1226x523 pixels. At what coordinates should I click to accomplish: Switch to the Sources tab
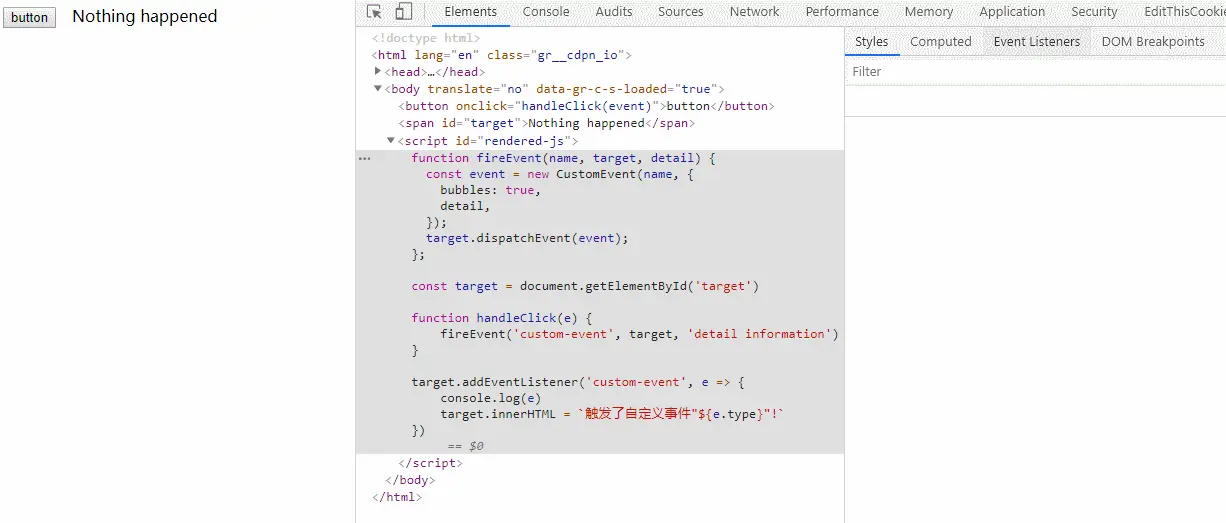[681, 12]
